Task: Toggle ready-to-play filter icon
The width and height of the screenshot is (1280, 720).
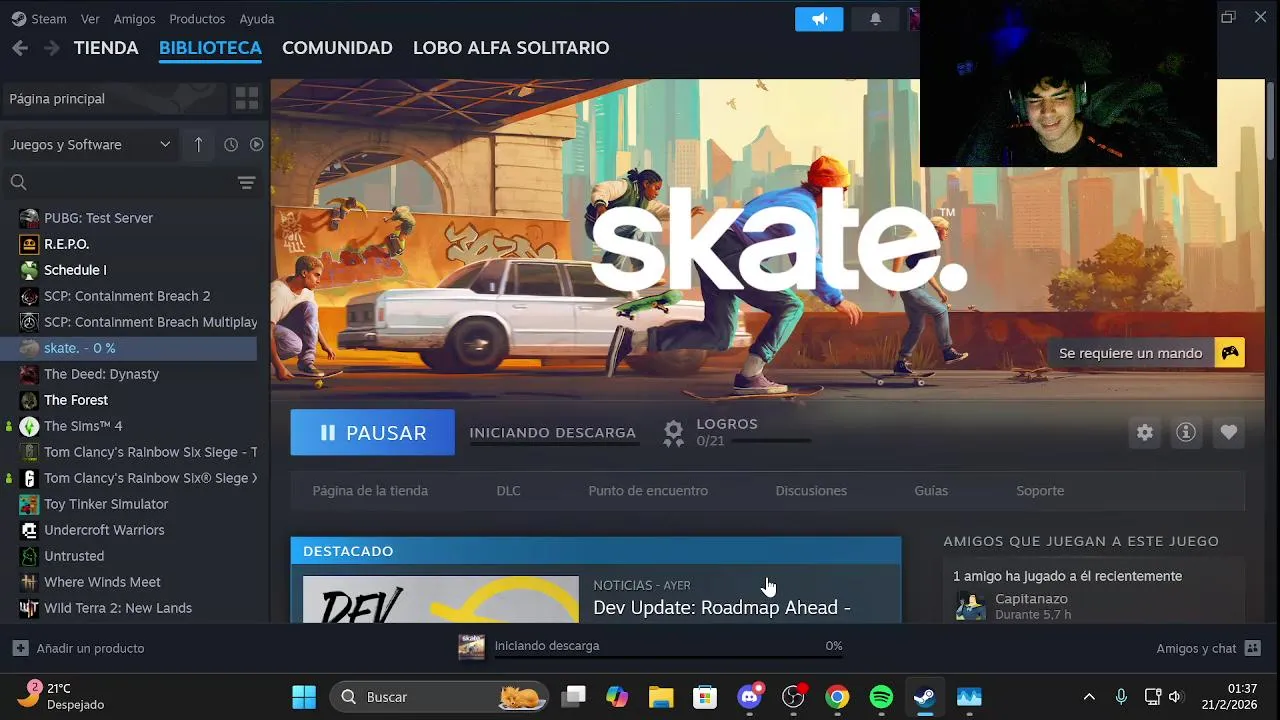Action: pos(257,145)
